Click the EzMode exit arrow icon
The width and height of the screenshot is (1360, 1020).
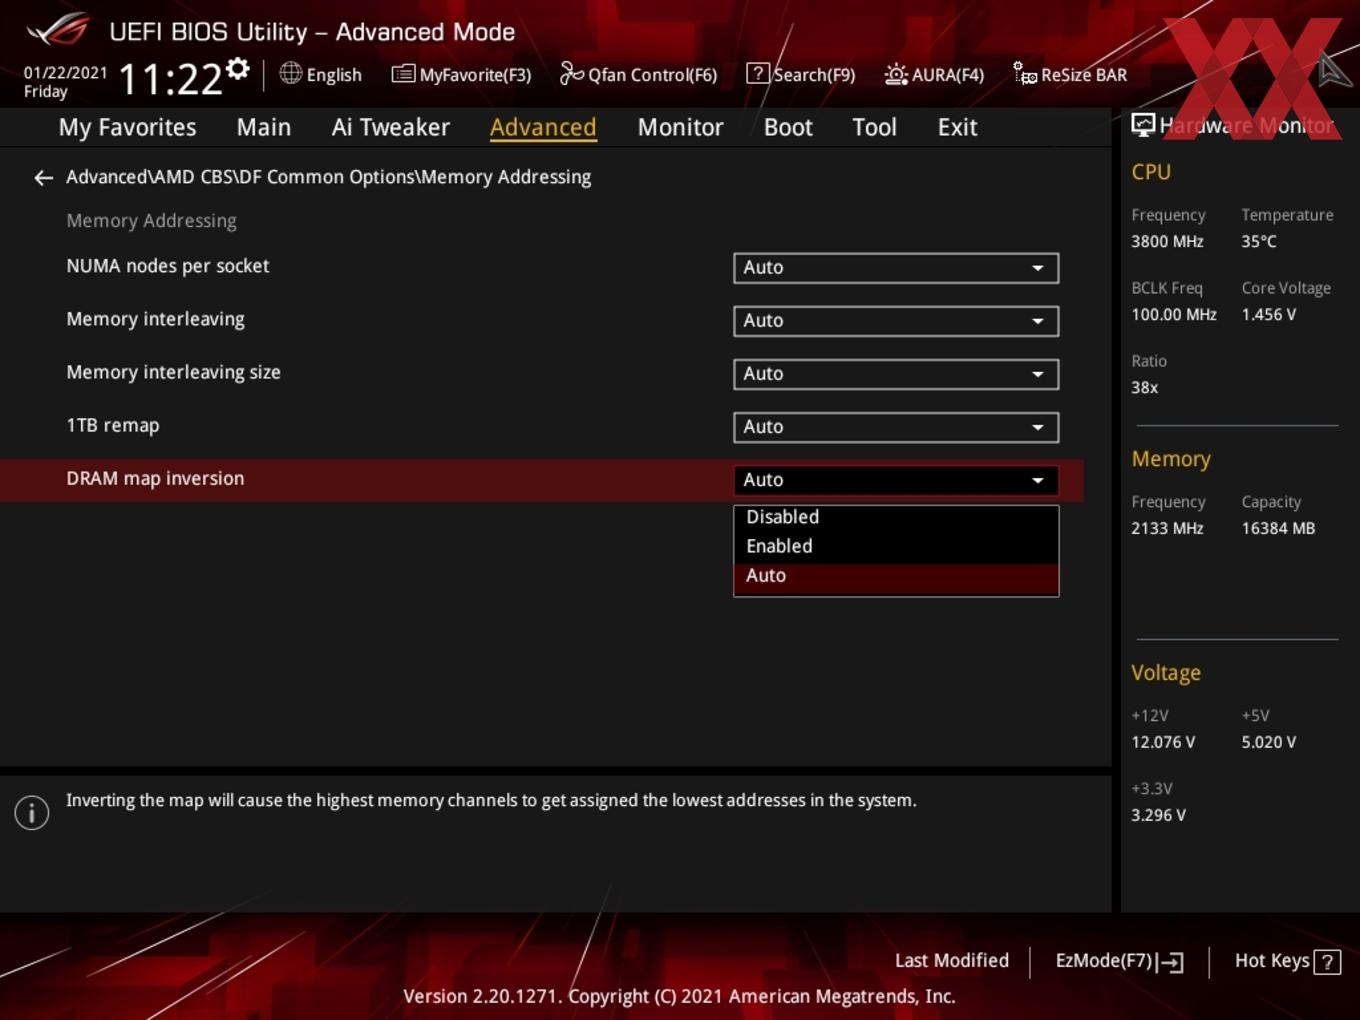[1170, 962]
